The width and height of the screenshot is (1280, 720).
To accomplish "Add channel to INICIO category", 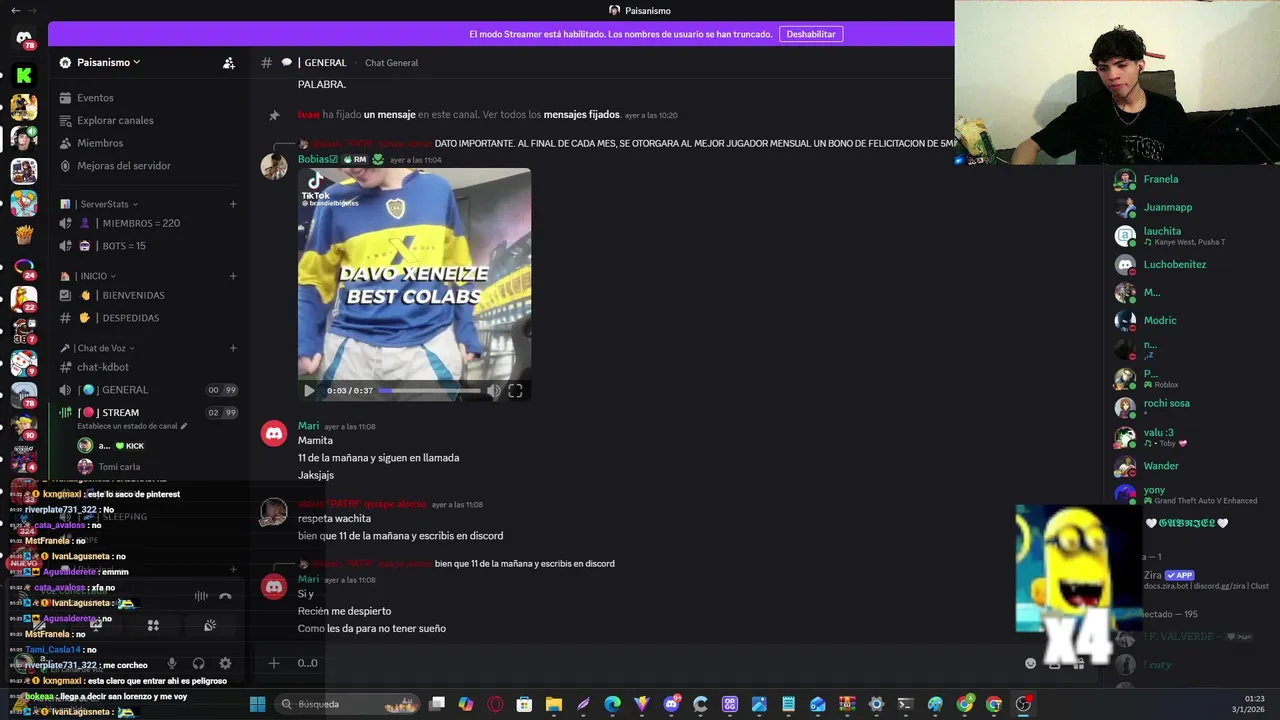I will (x=233, y=276).
